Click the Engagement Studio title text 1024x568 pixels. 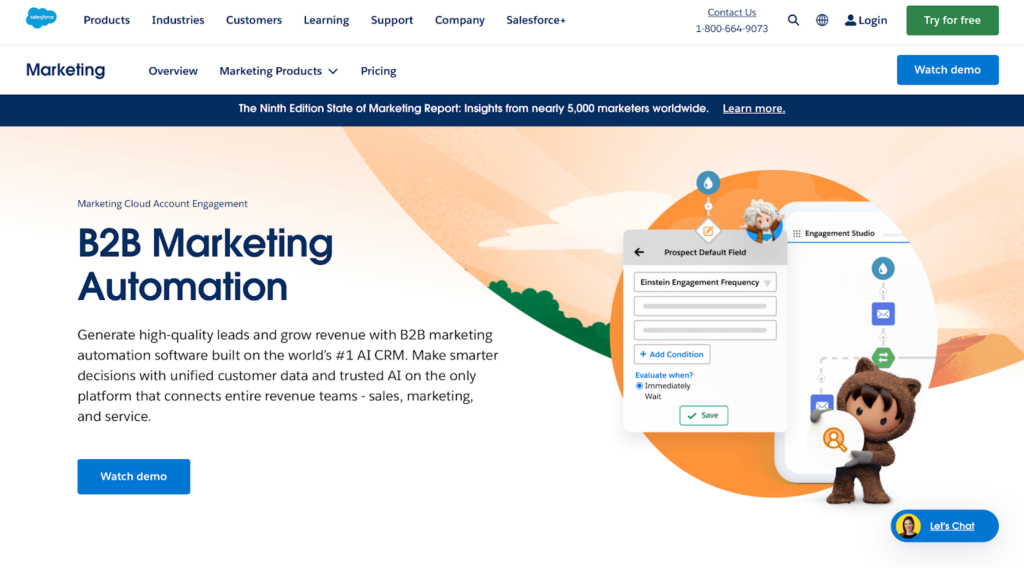point(839,233)
